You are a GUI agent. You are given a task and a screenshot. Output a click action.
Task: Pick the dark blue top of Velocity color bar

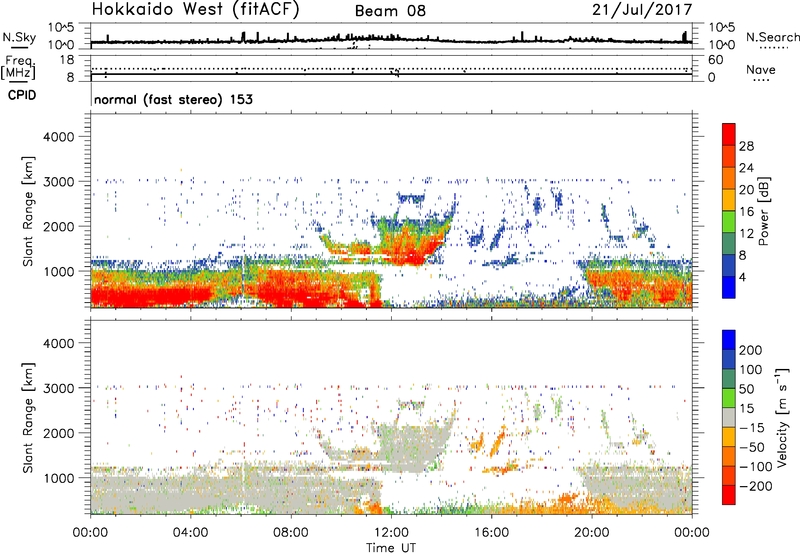point(731,338)
